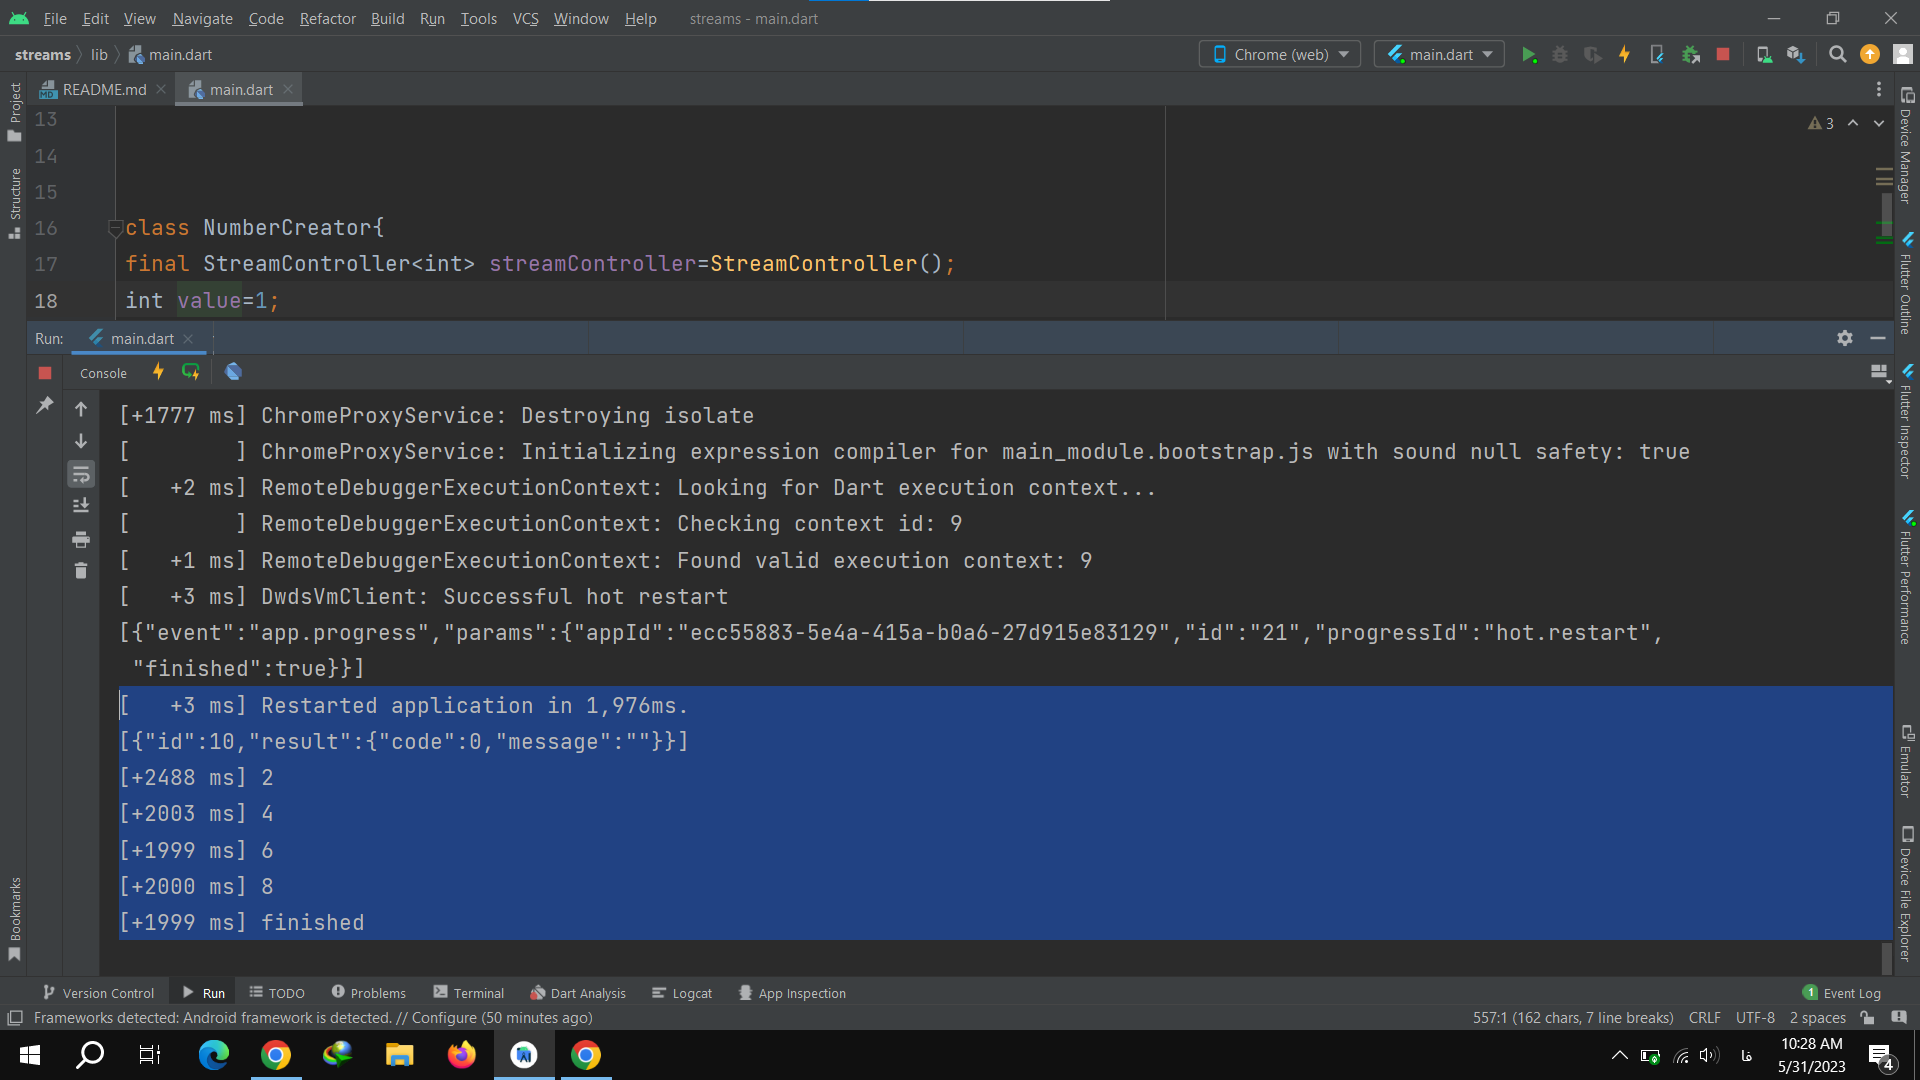The width and height of the screenshot is (1920, 1080).
Task: Toggle scroll to end in console
Action: pyautogui.click(x=81, y=506)
